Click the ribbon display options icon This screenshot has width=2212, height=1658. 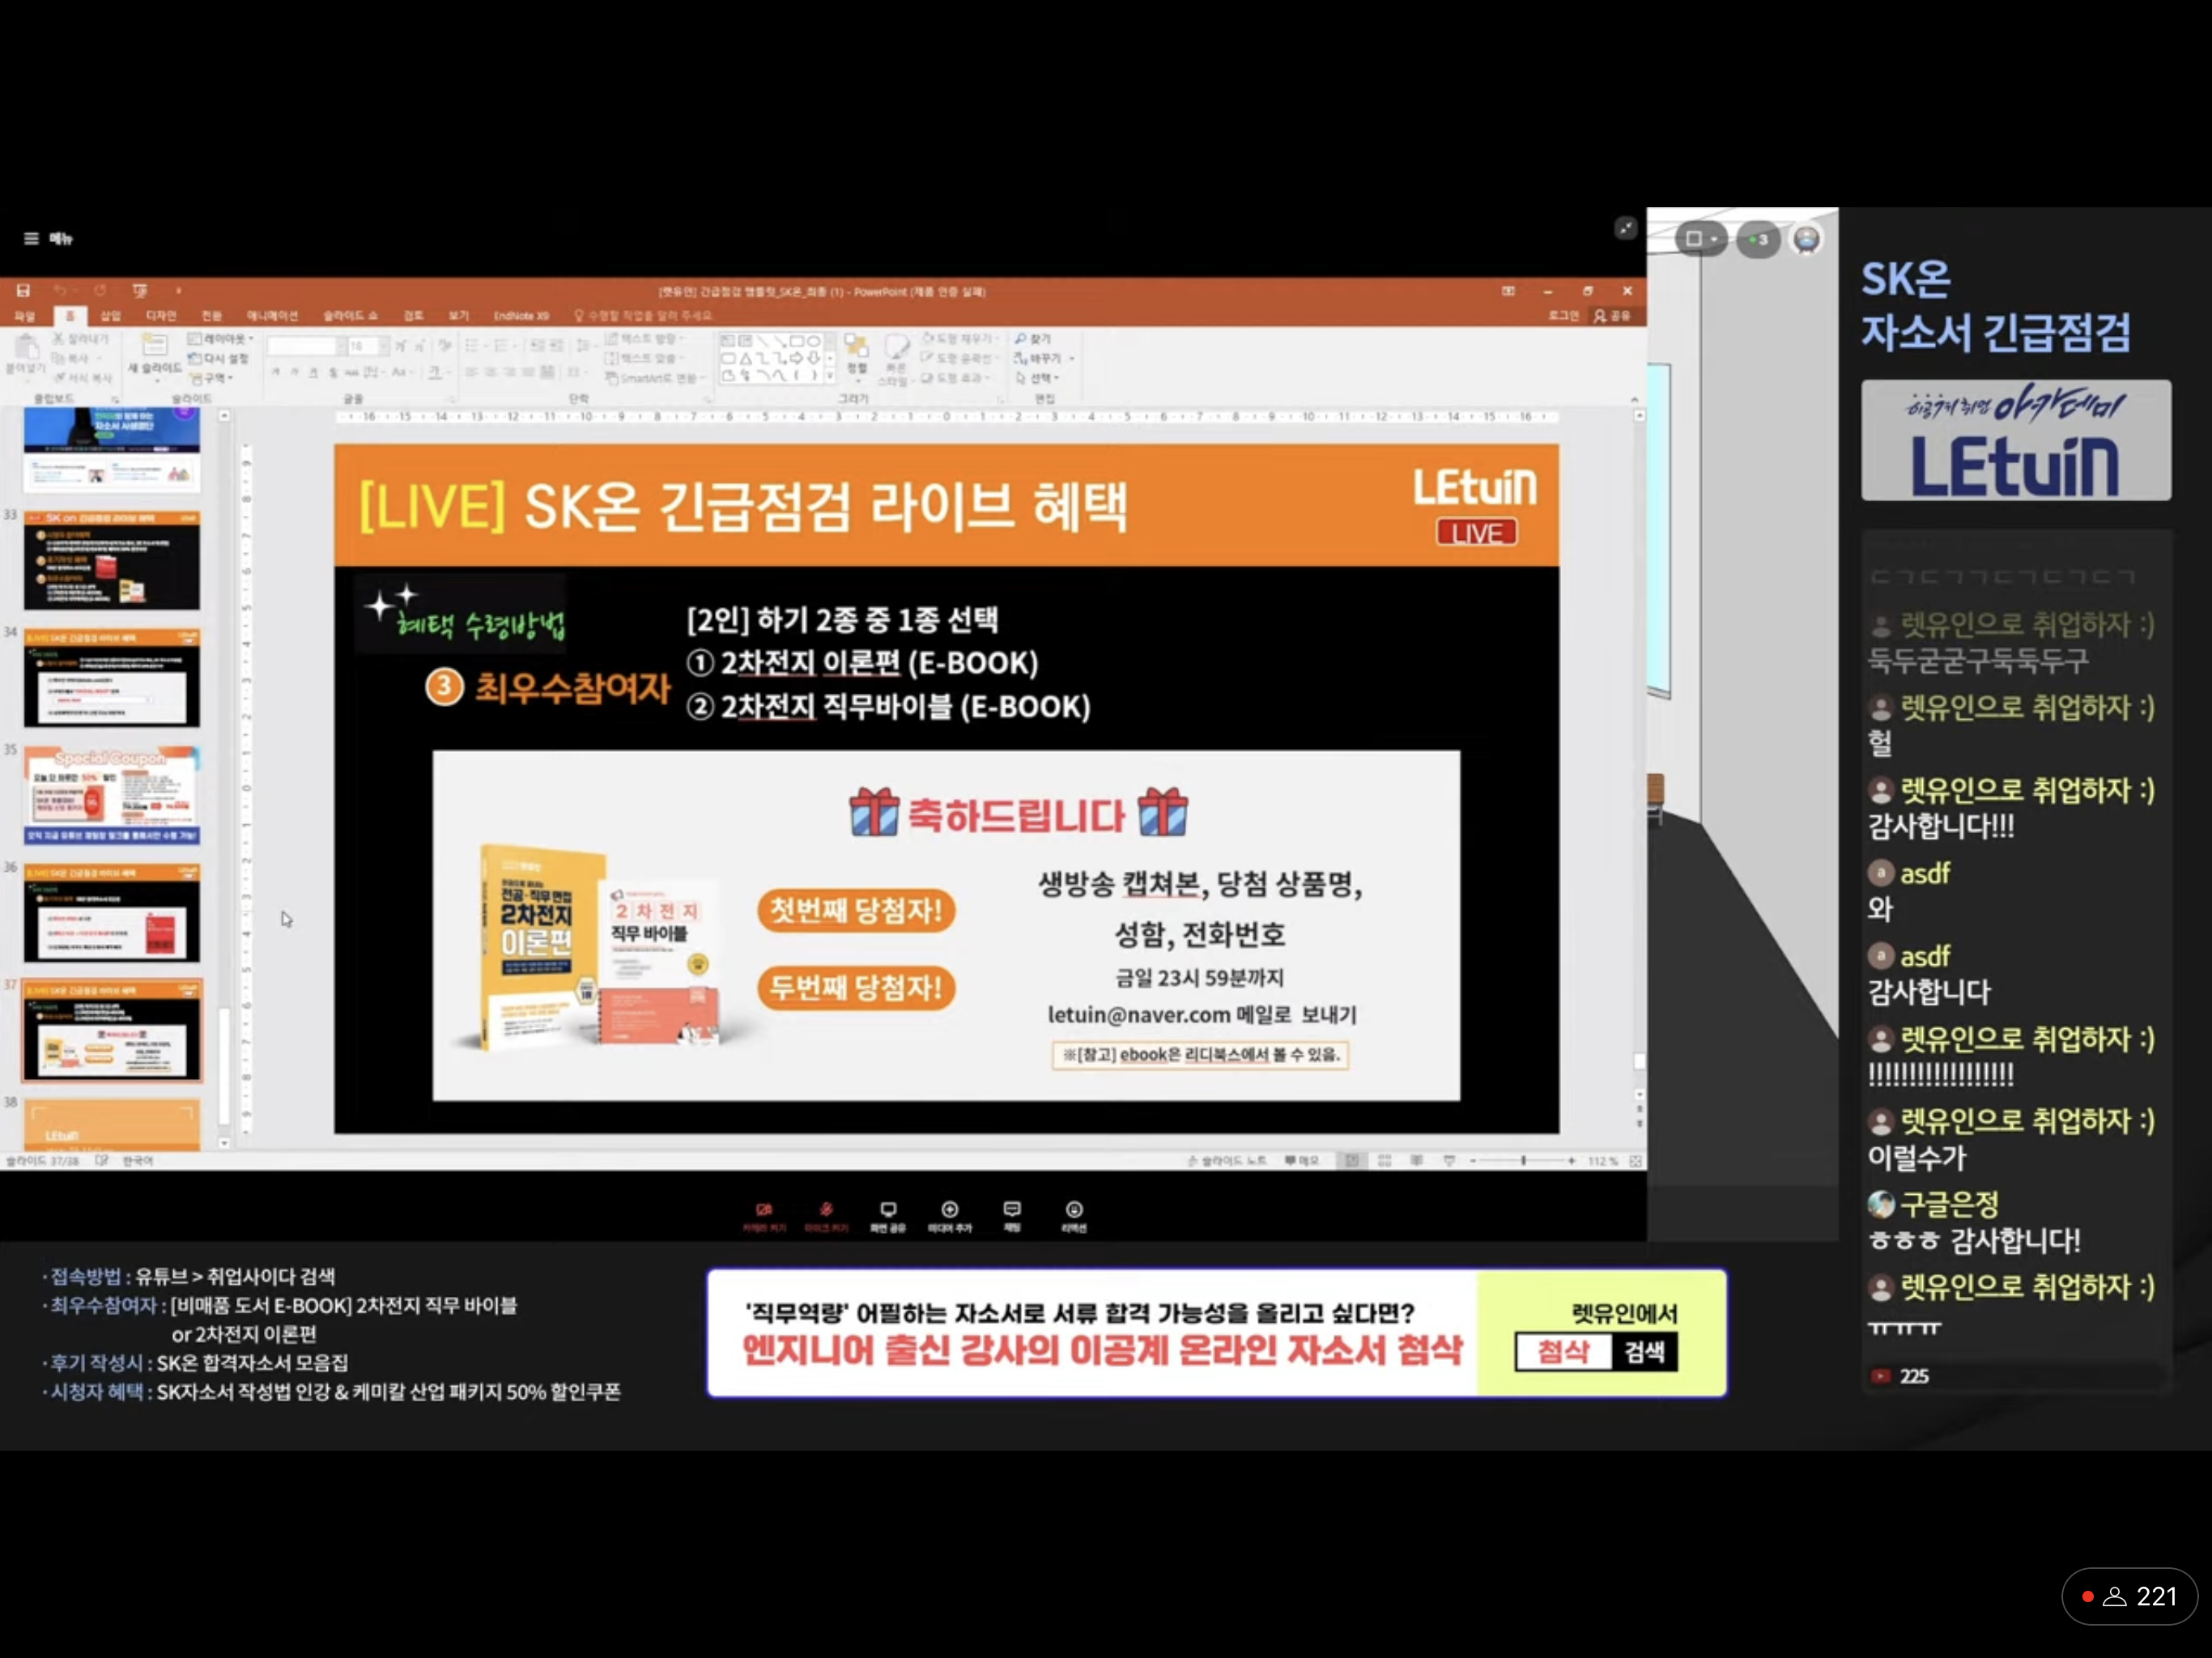pos(1508,291)
